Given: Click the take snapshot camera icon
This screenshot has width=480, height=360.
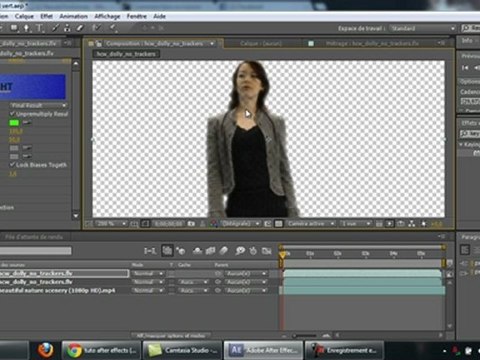Looking at the screenshot, I should tap(191, 224).
